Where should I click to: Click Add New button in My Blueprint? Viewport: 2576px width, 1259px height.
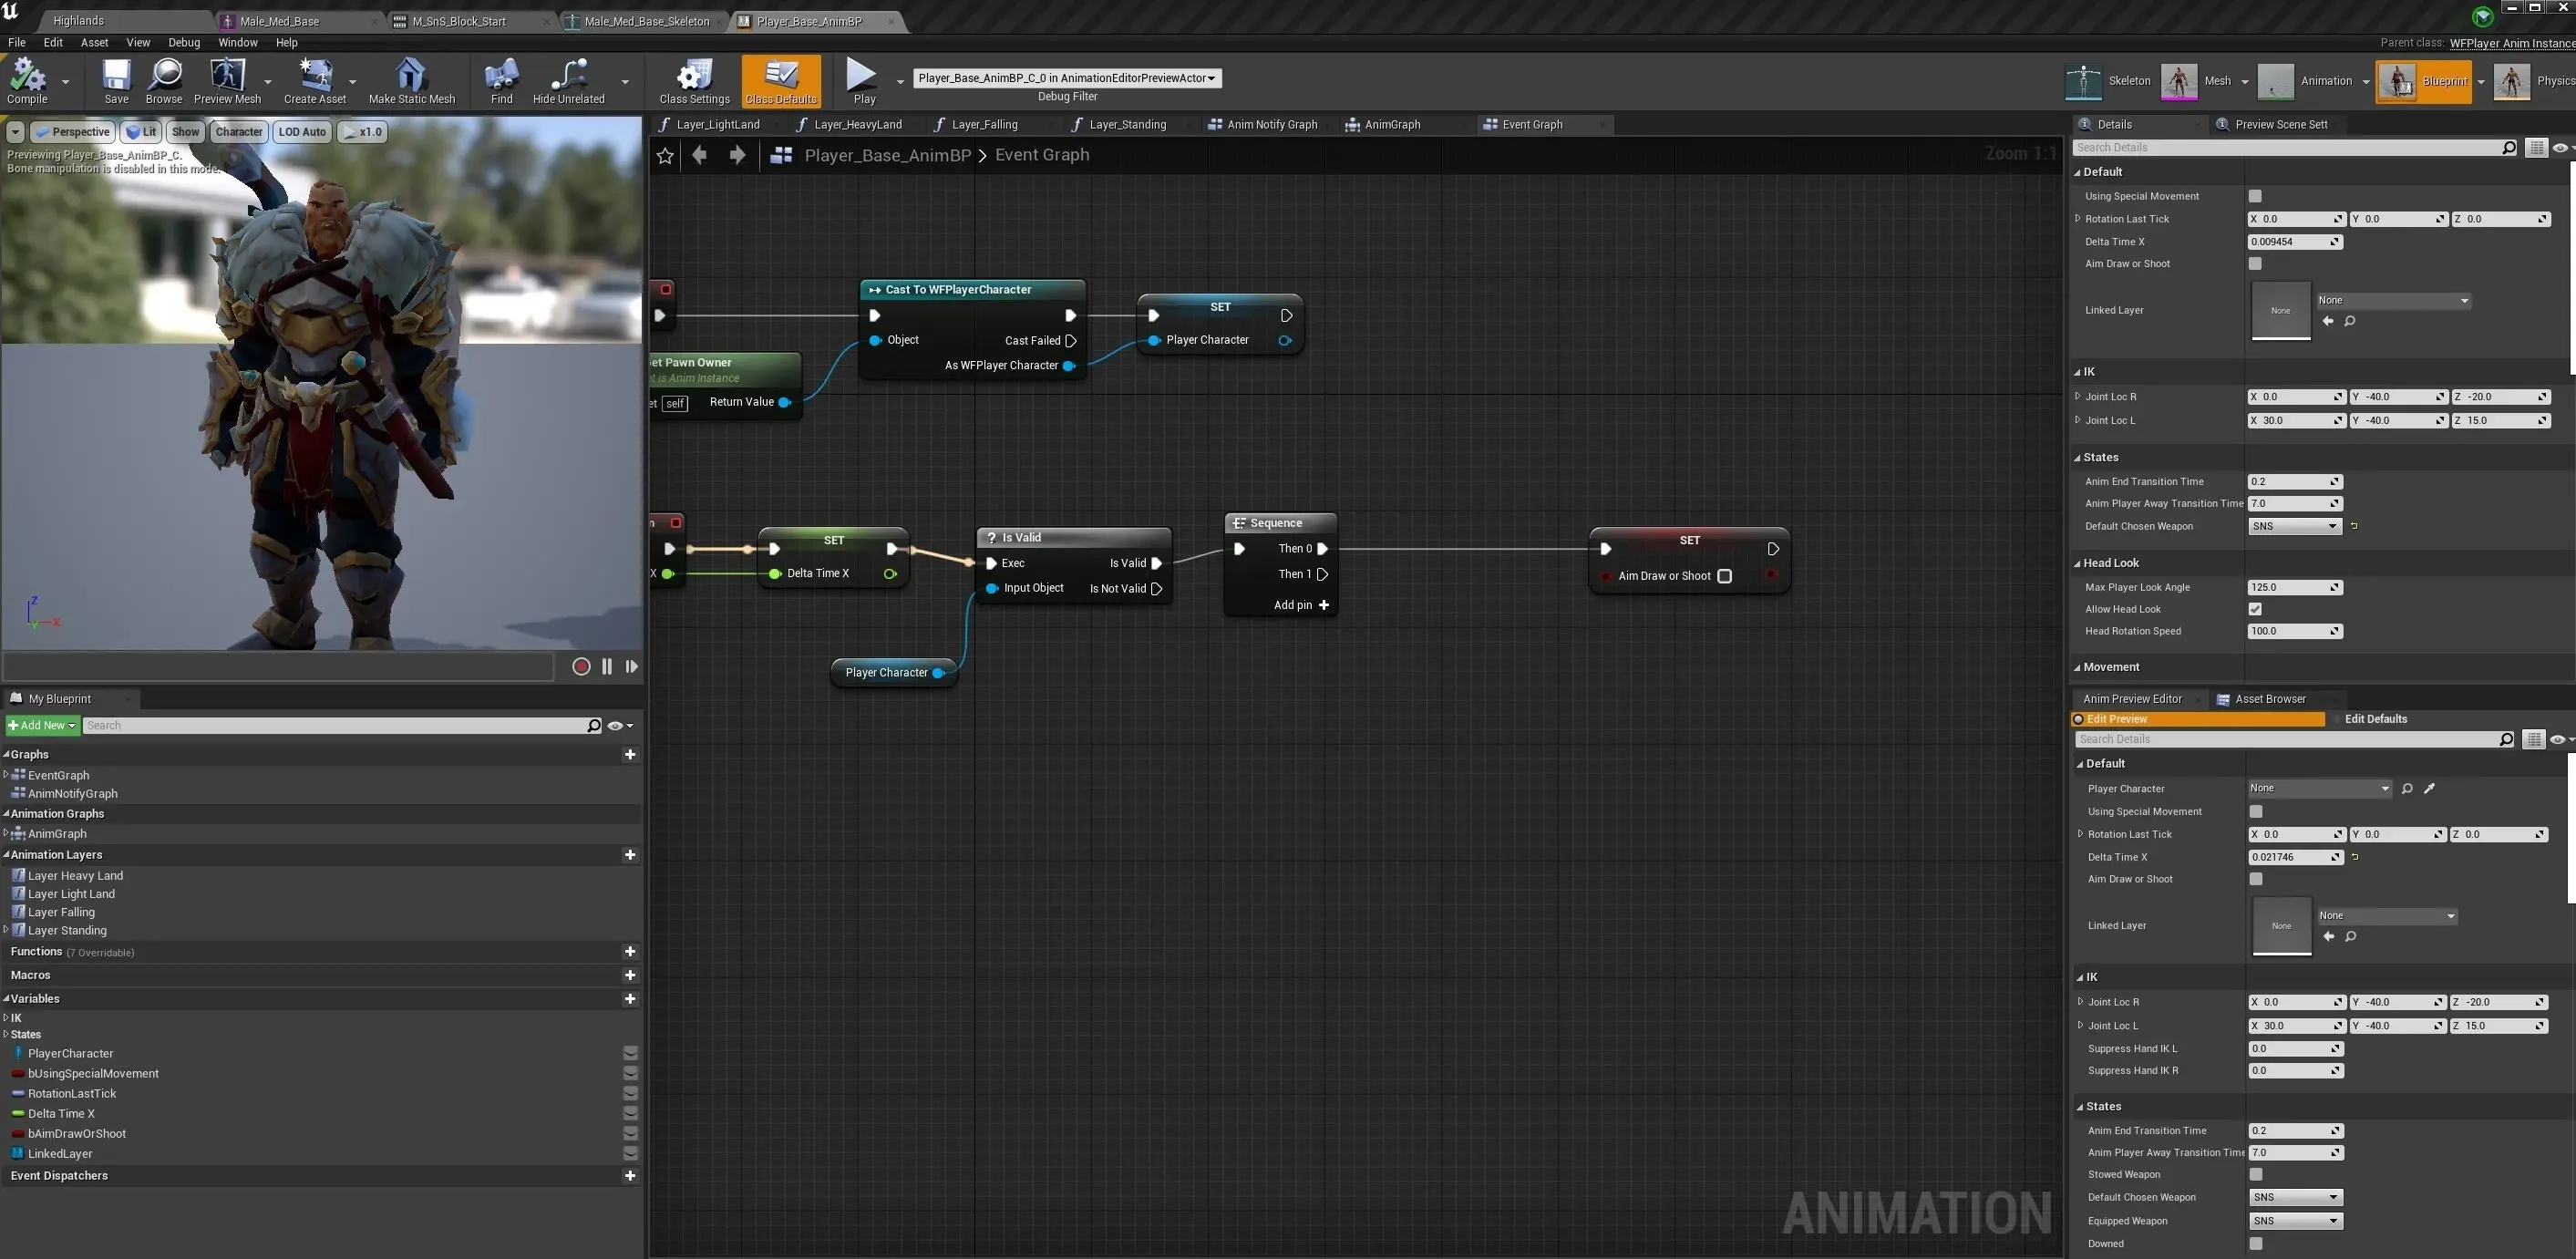42,726
